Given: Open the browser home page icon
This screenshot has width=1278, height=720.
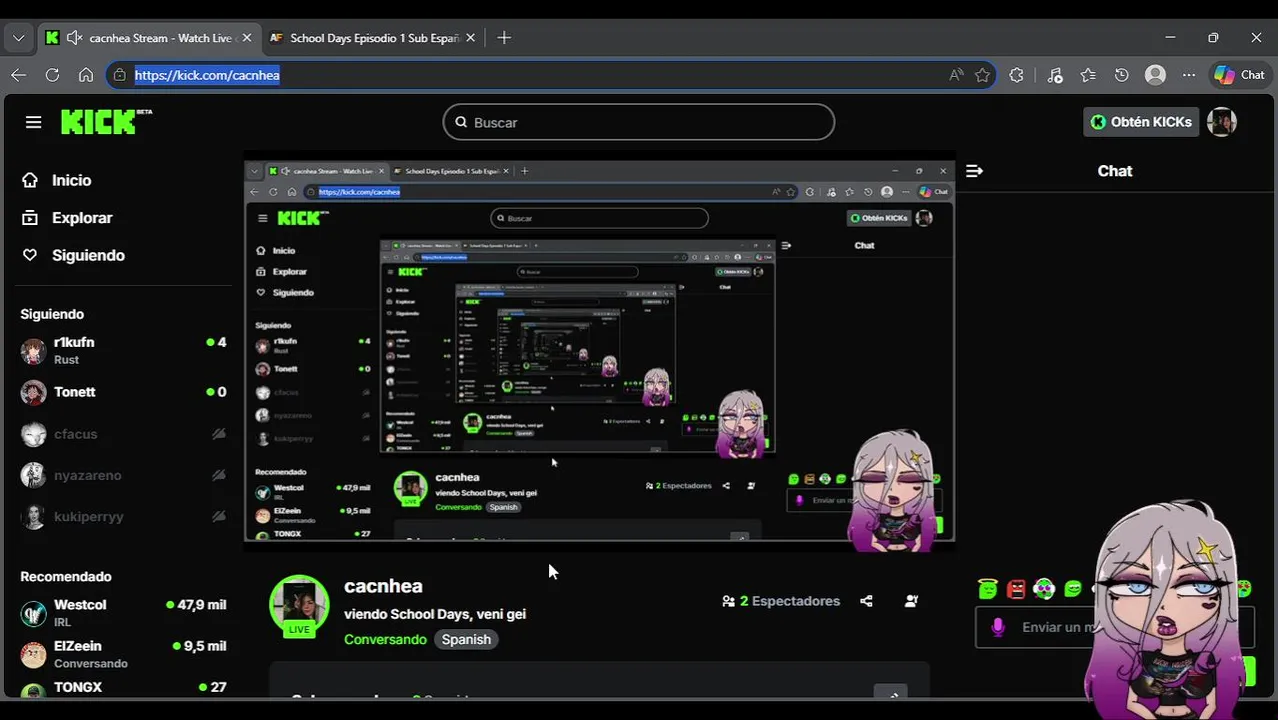Looking at the screenshot, I should tap(86, 75).
